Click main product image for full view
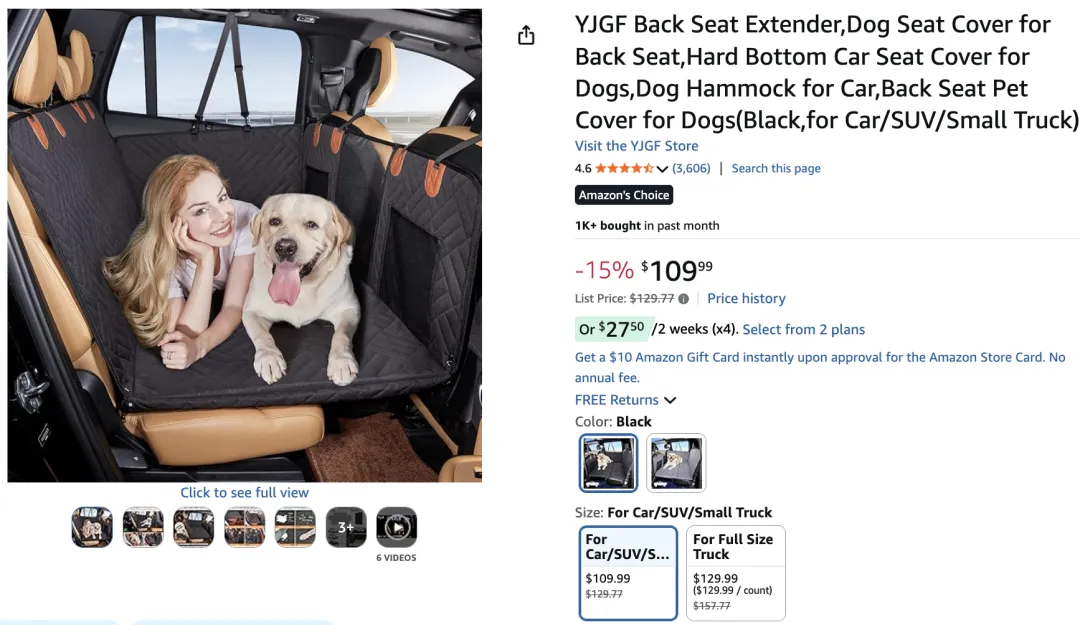The image size is (1080, 625). coord(244,245)
